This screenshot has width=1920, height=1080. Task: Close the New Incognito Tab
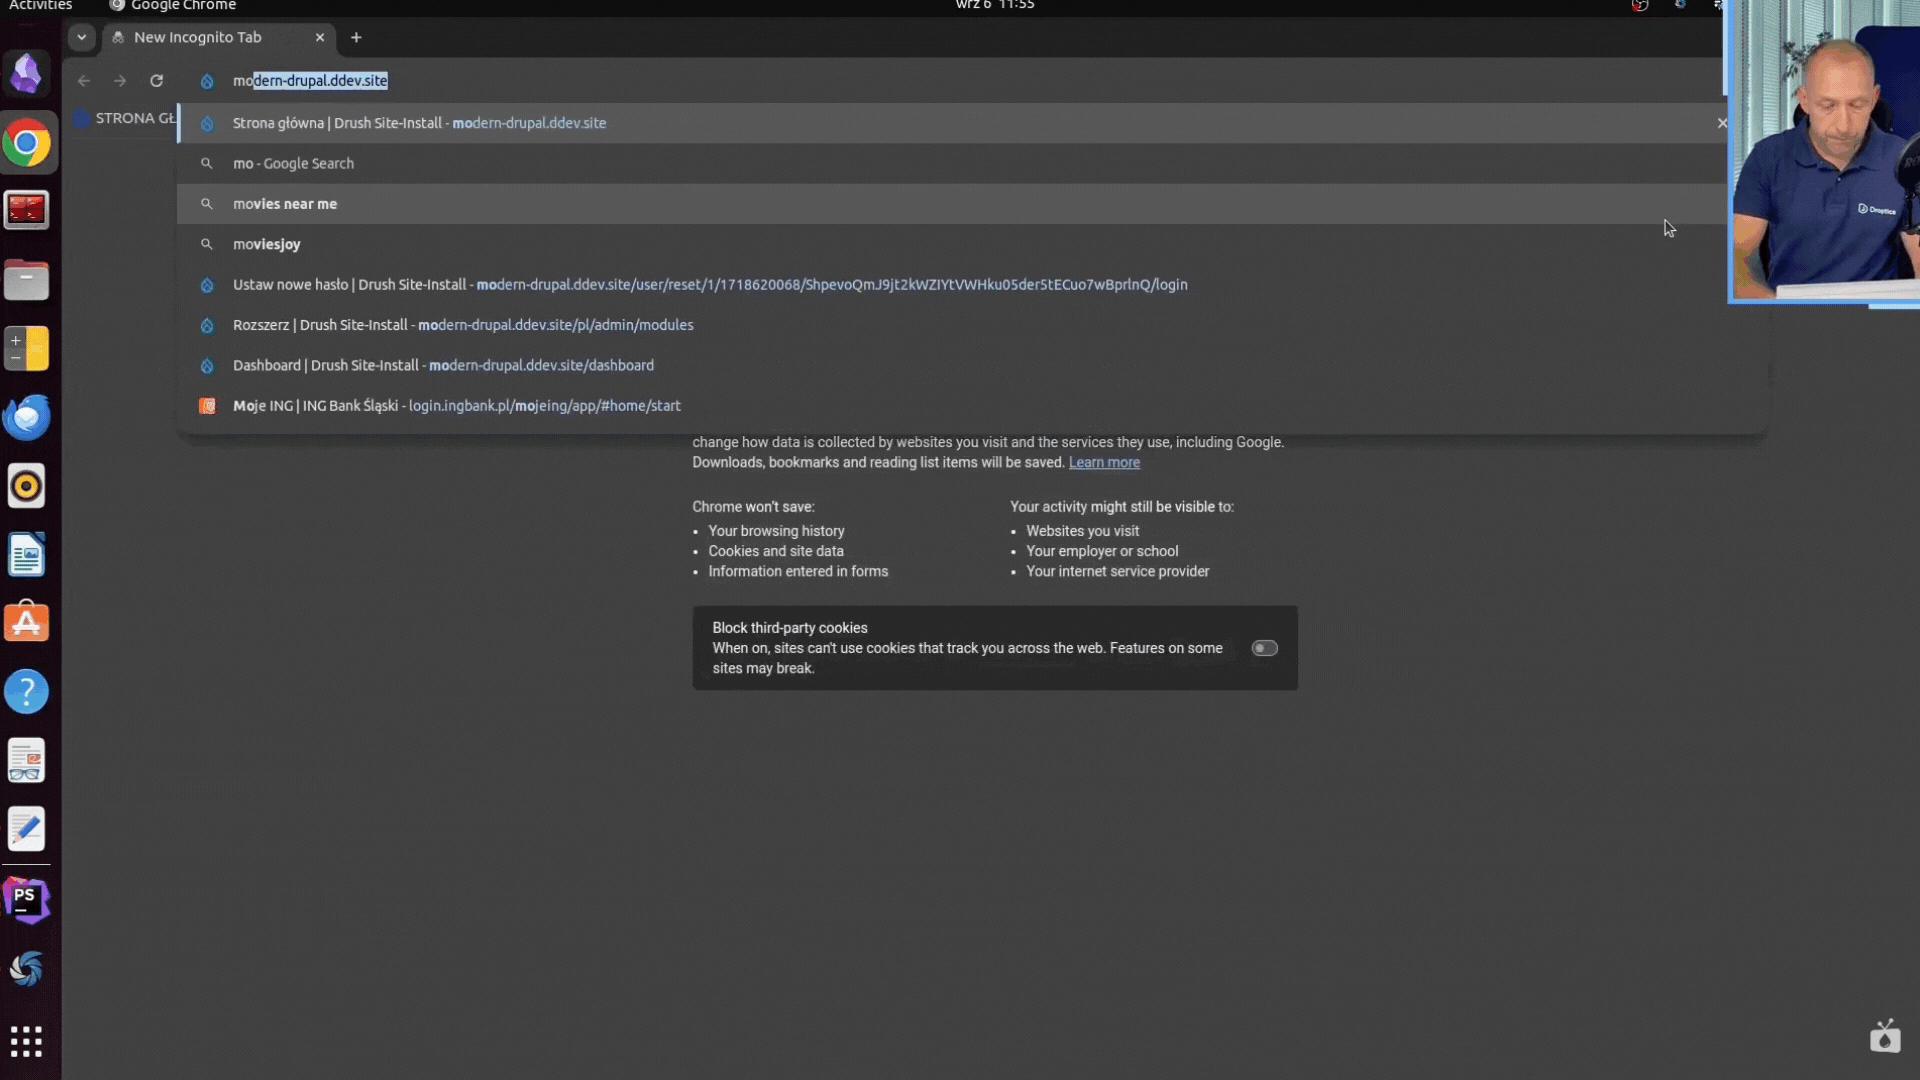point(320,37)
